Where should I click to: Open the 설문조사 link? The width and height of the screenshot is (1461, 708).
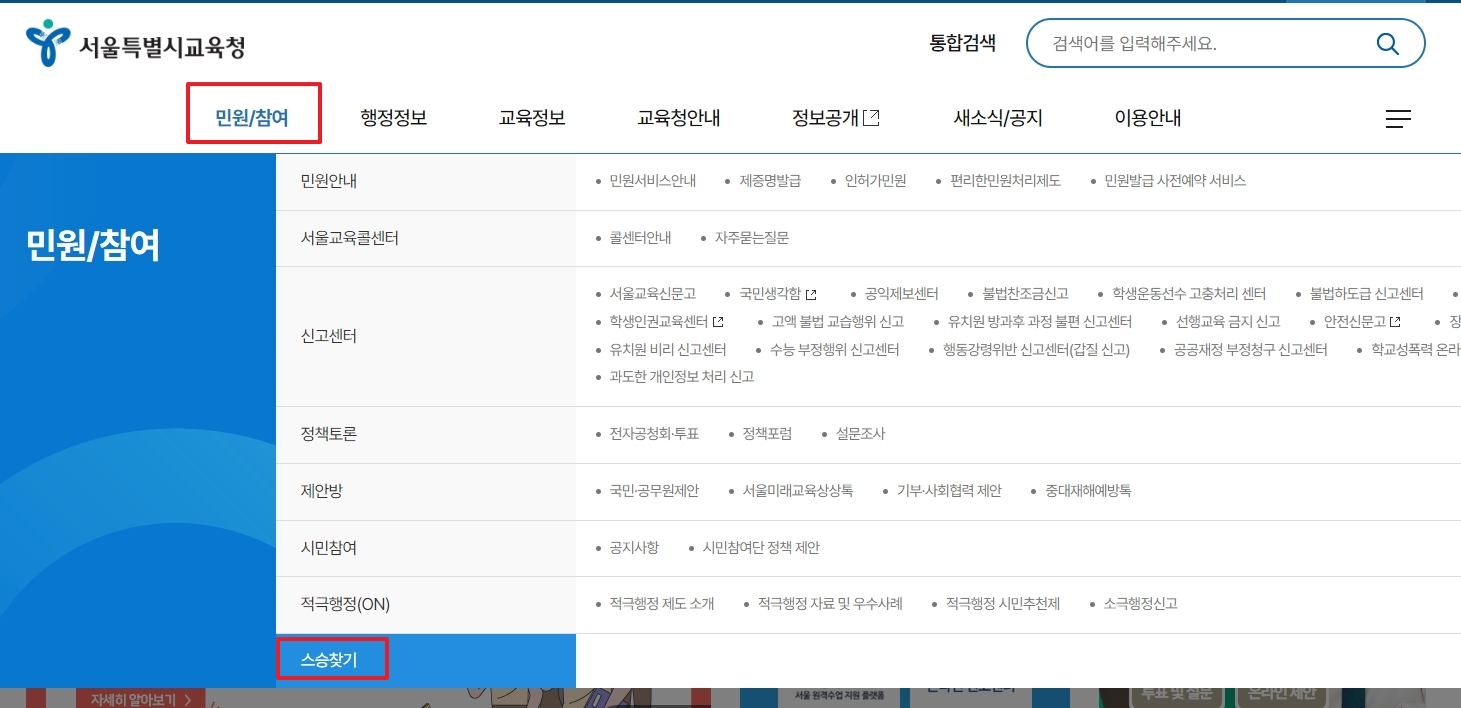pos(860,434)
